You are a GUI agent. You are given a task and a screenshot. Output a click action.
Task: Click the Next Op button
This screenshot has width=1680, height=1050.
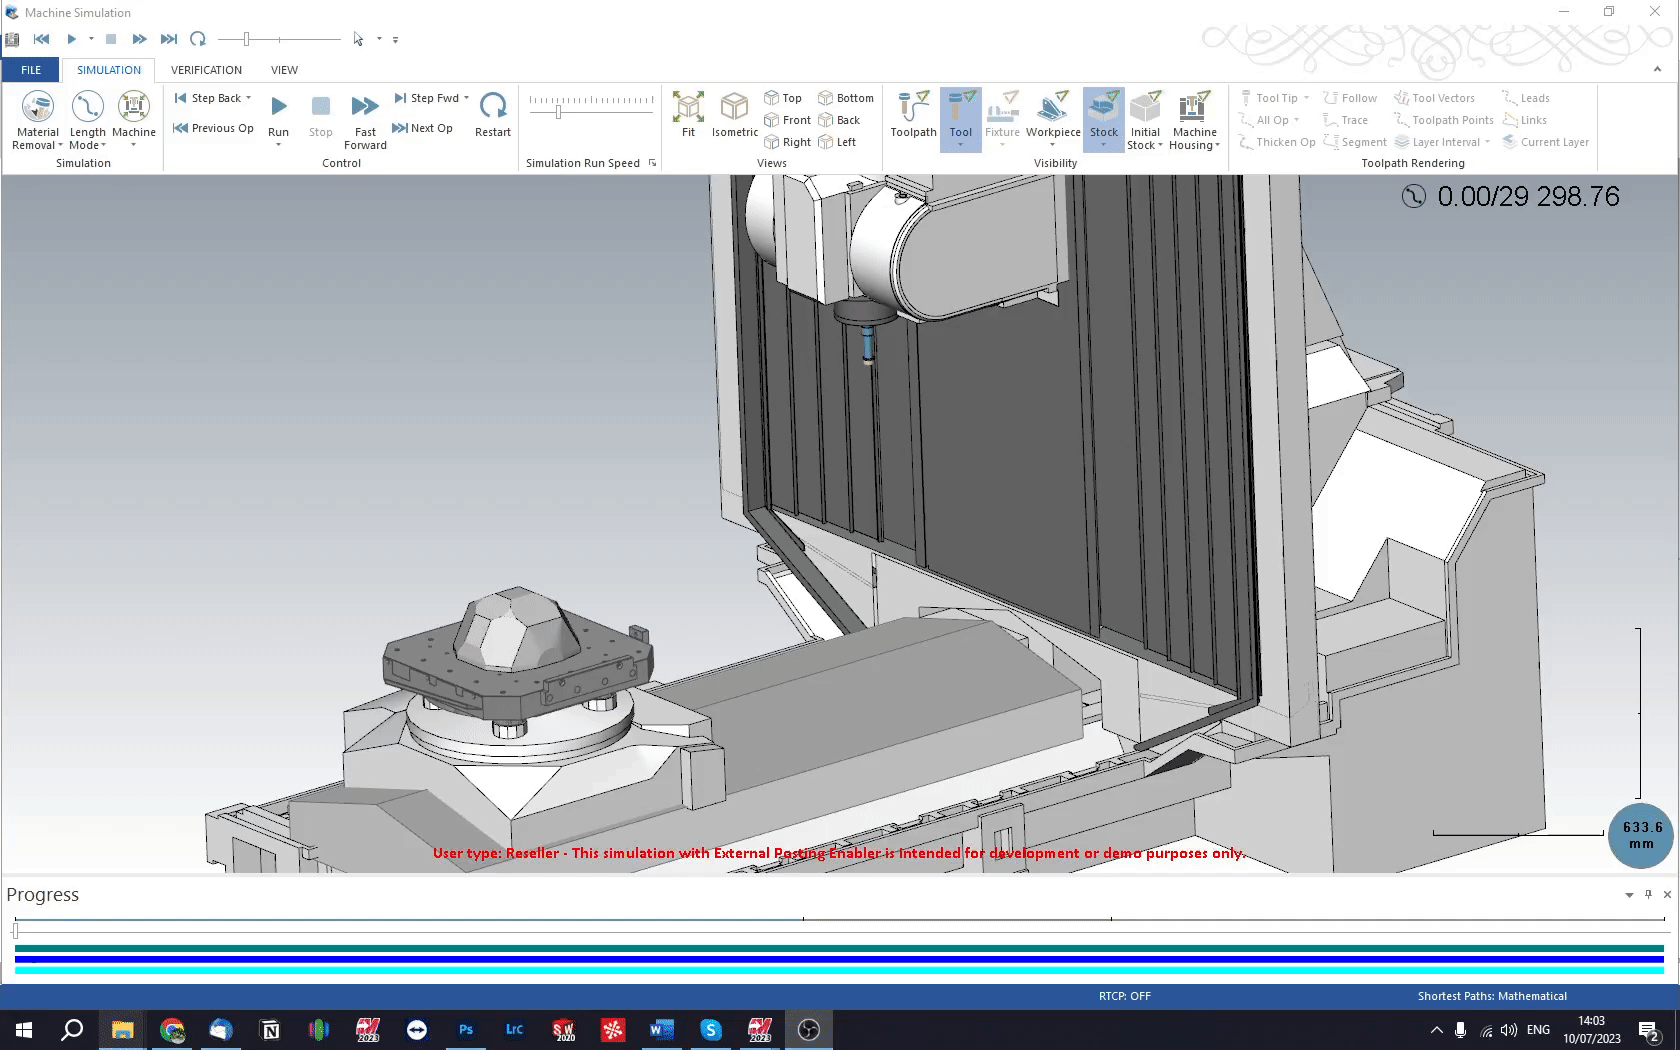(422, 128)
